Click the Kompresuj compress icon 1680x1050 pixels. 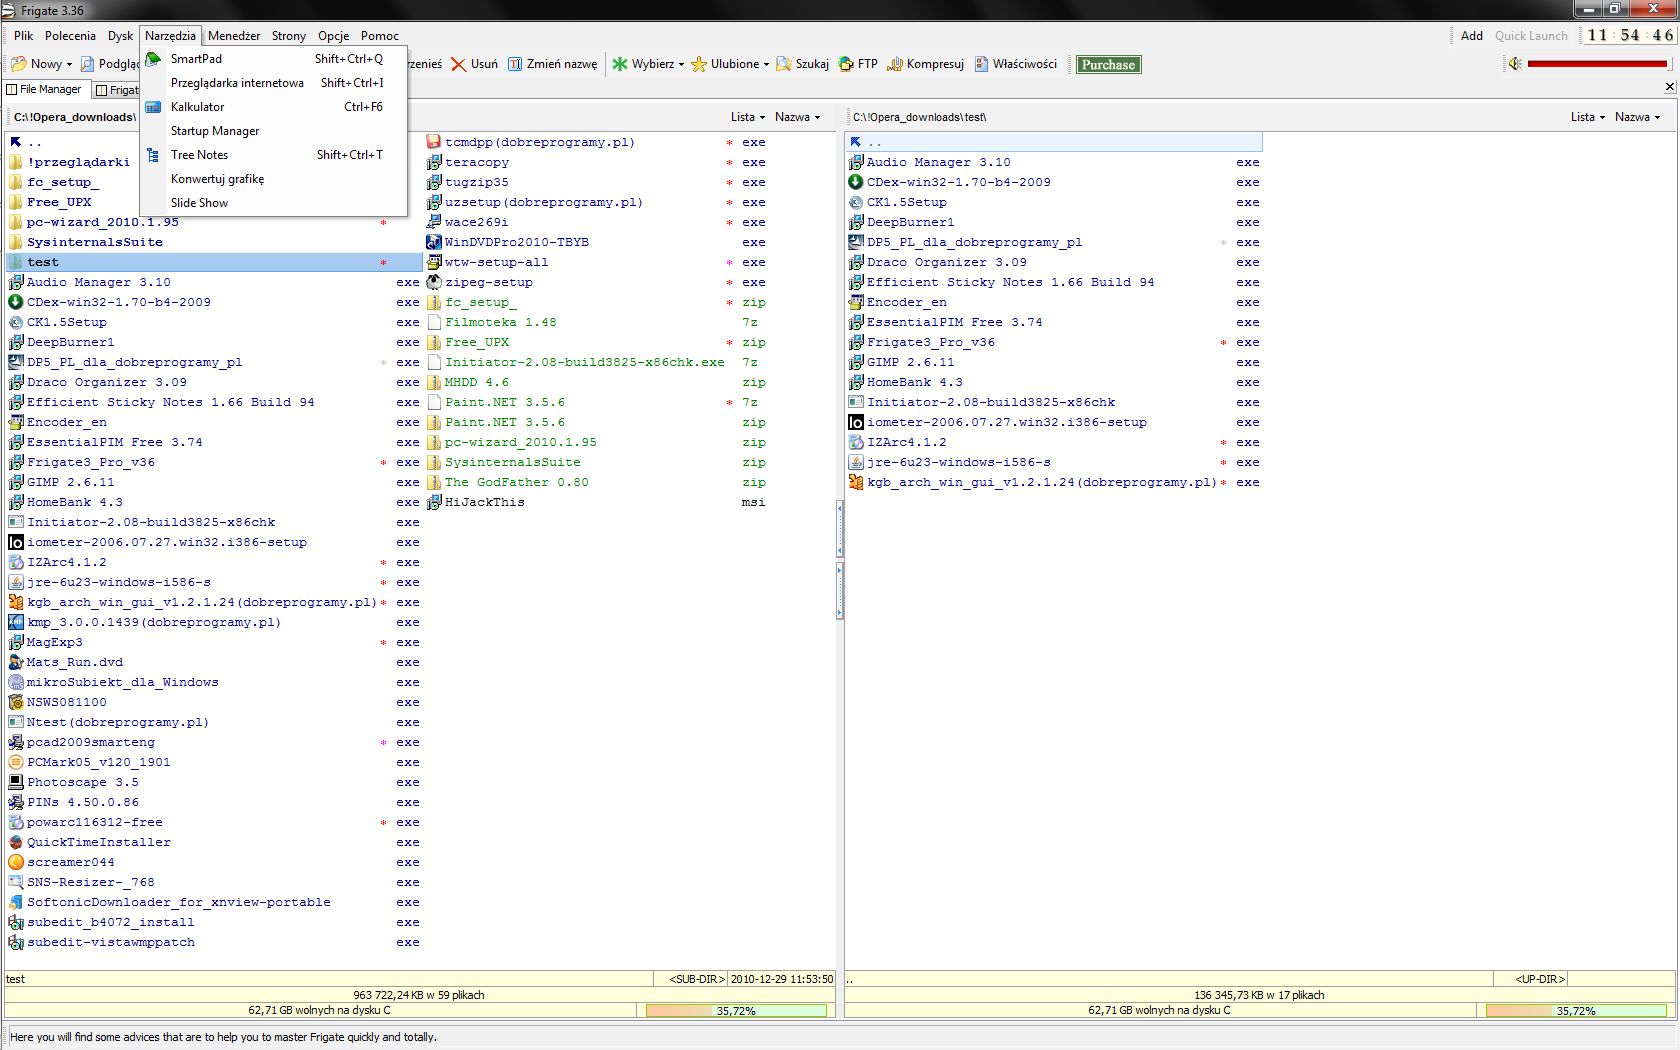(895, 64)
